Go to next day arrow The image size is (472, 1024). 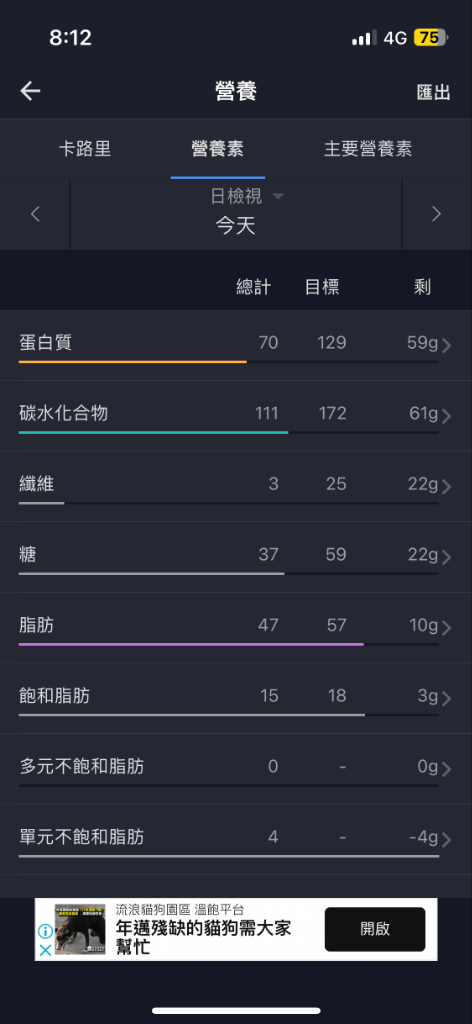[437, 214]
